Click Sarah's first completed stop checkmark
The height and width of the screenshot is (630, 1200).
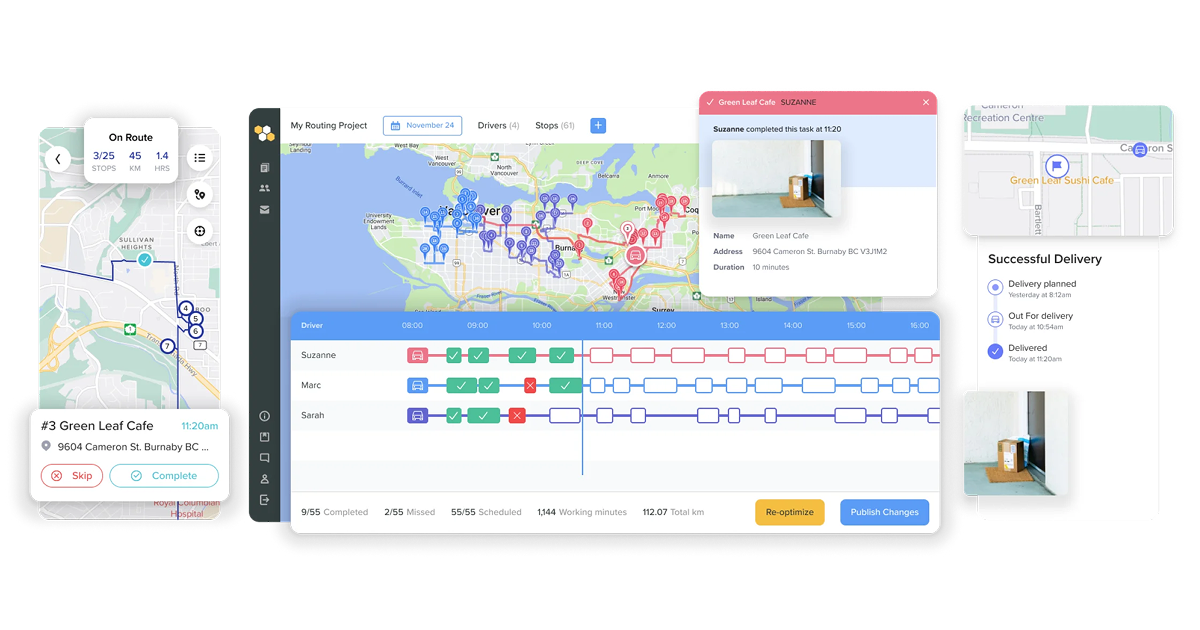point(454,415)
